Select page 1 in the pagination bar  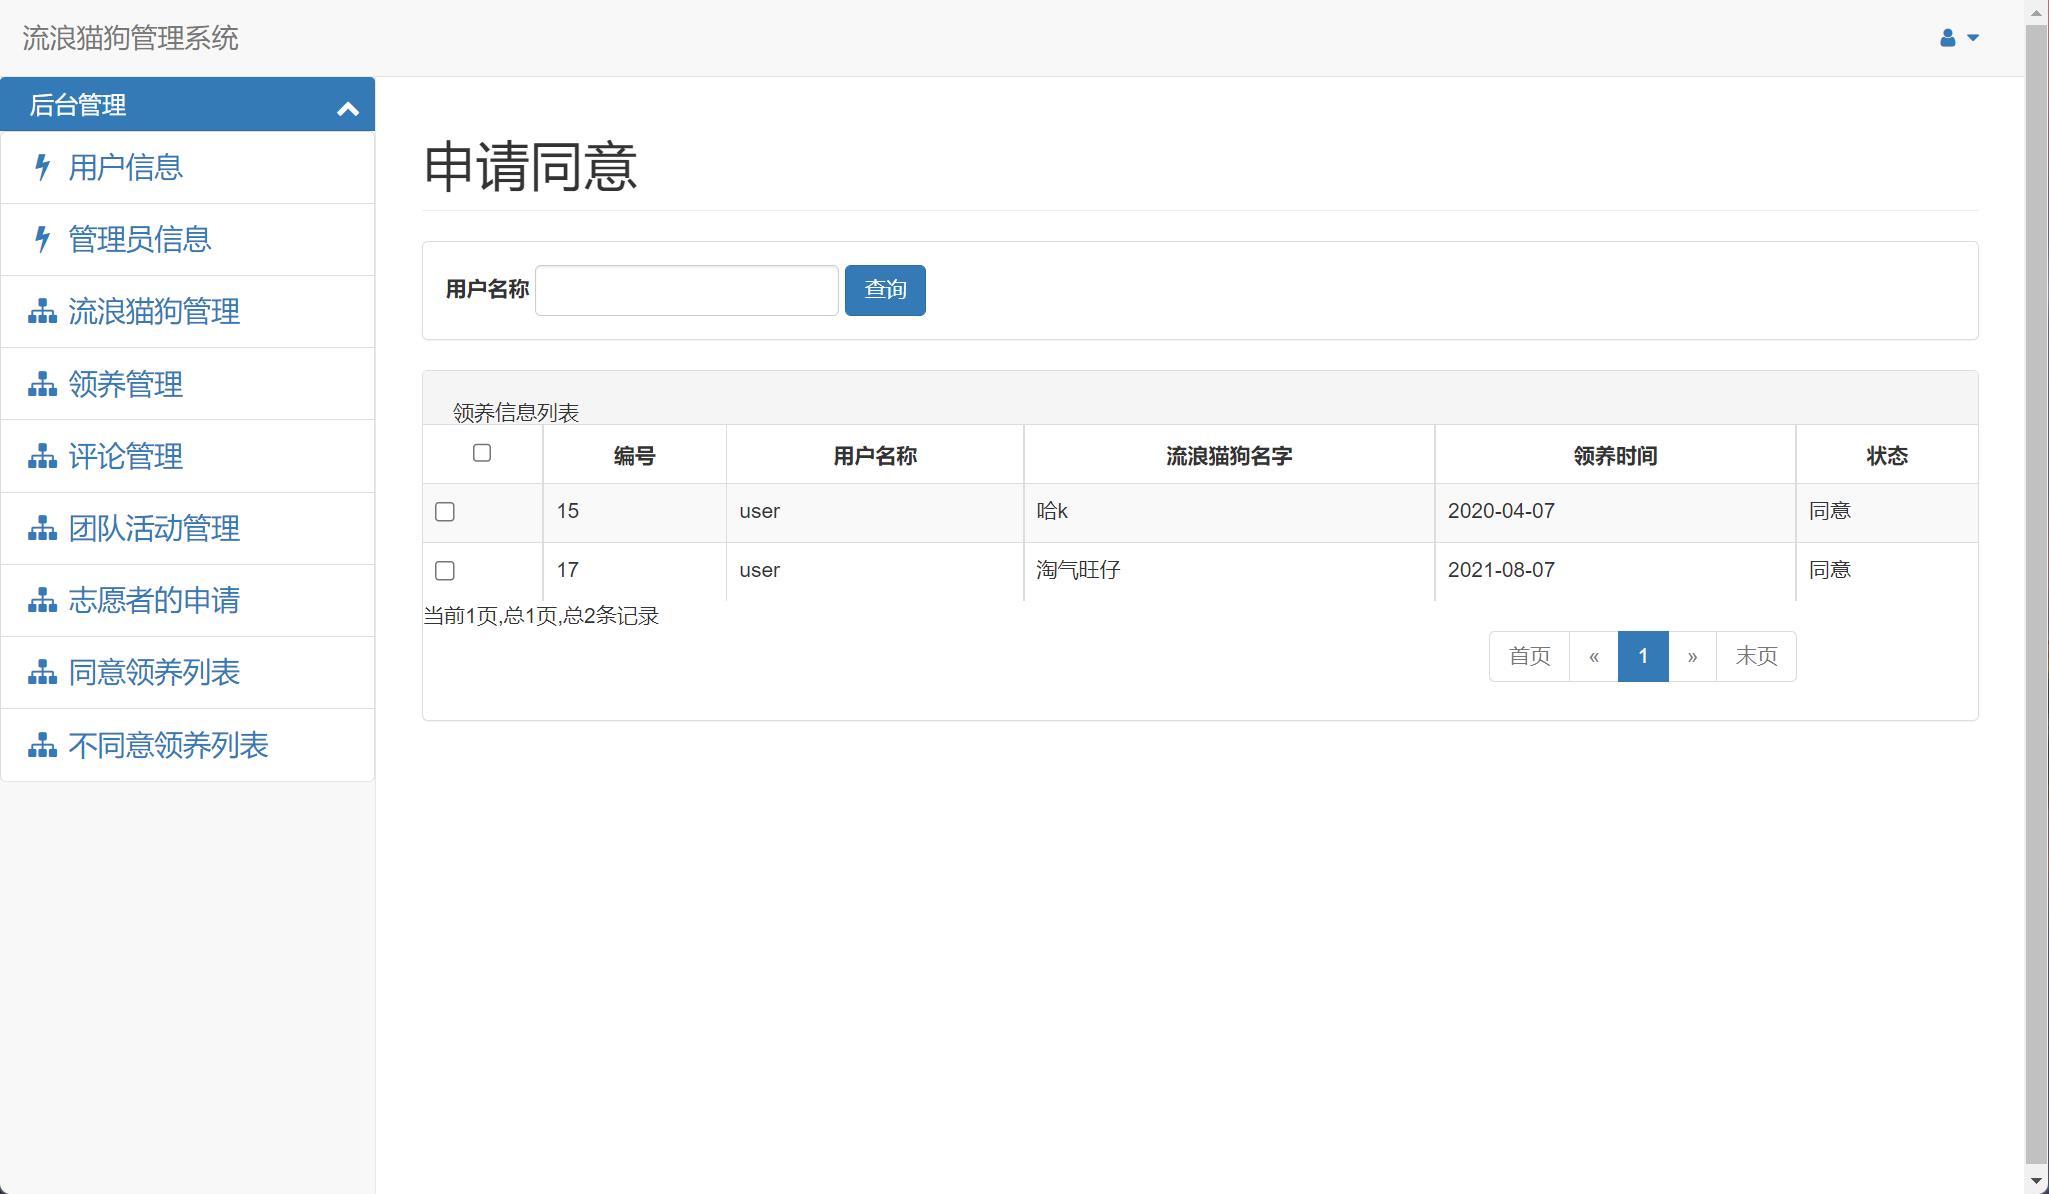[x=1643, y=656]
